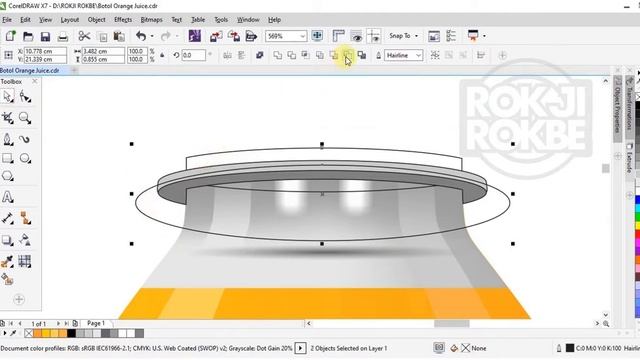Toggle show guidelines button

tap(374, 36)
